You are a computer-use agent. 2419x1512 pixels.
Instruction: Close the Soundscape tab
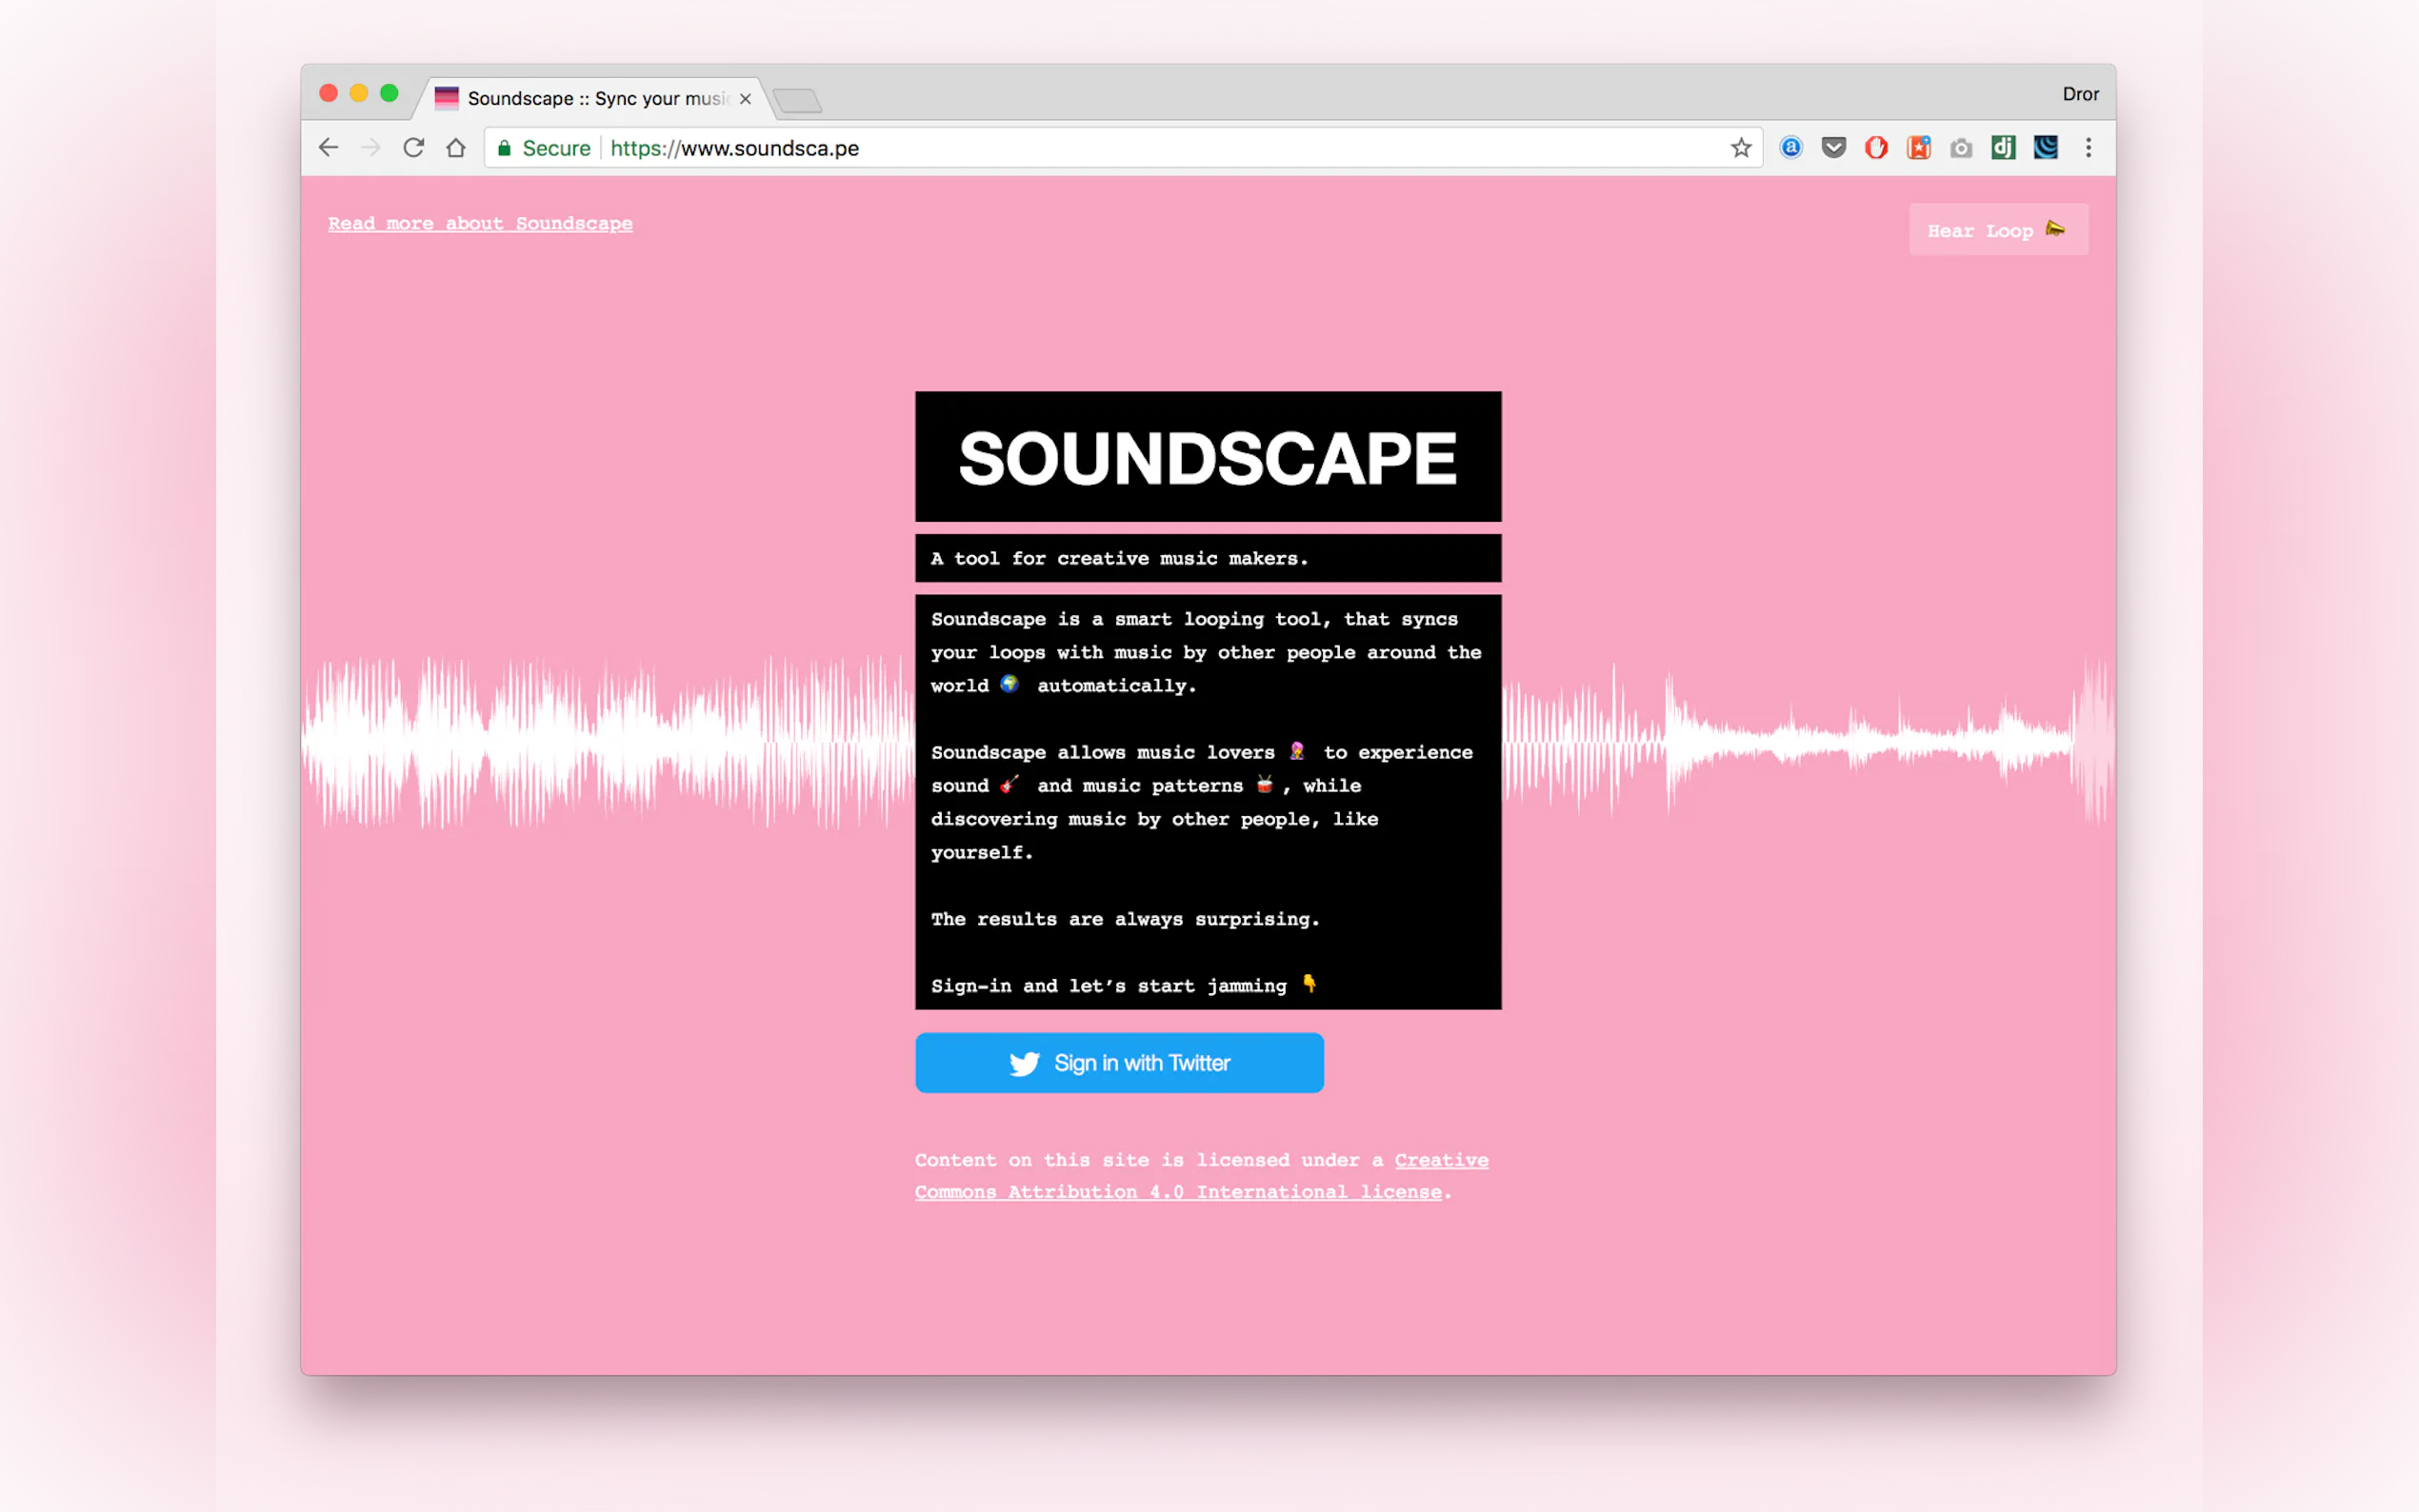click(745, 99)
